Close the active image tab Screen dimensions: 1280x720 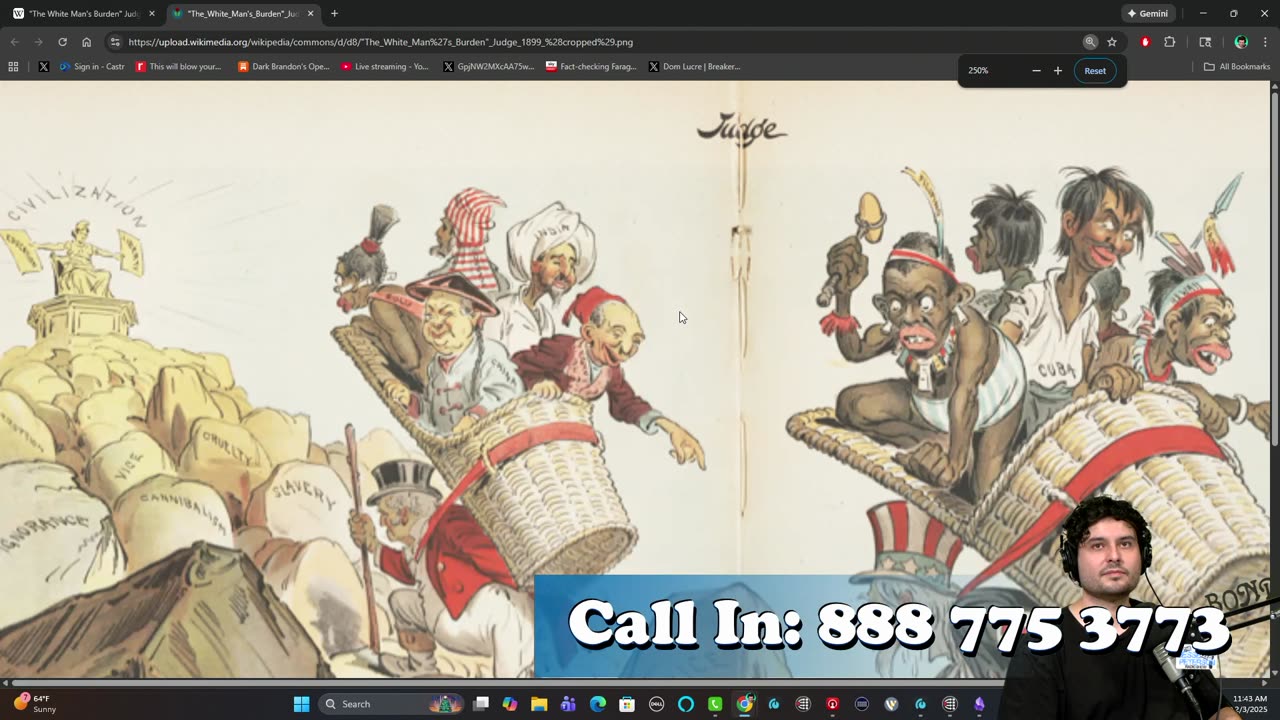310,14
